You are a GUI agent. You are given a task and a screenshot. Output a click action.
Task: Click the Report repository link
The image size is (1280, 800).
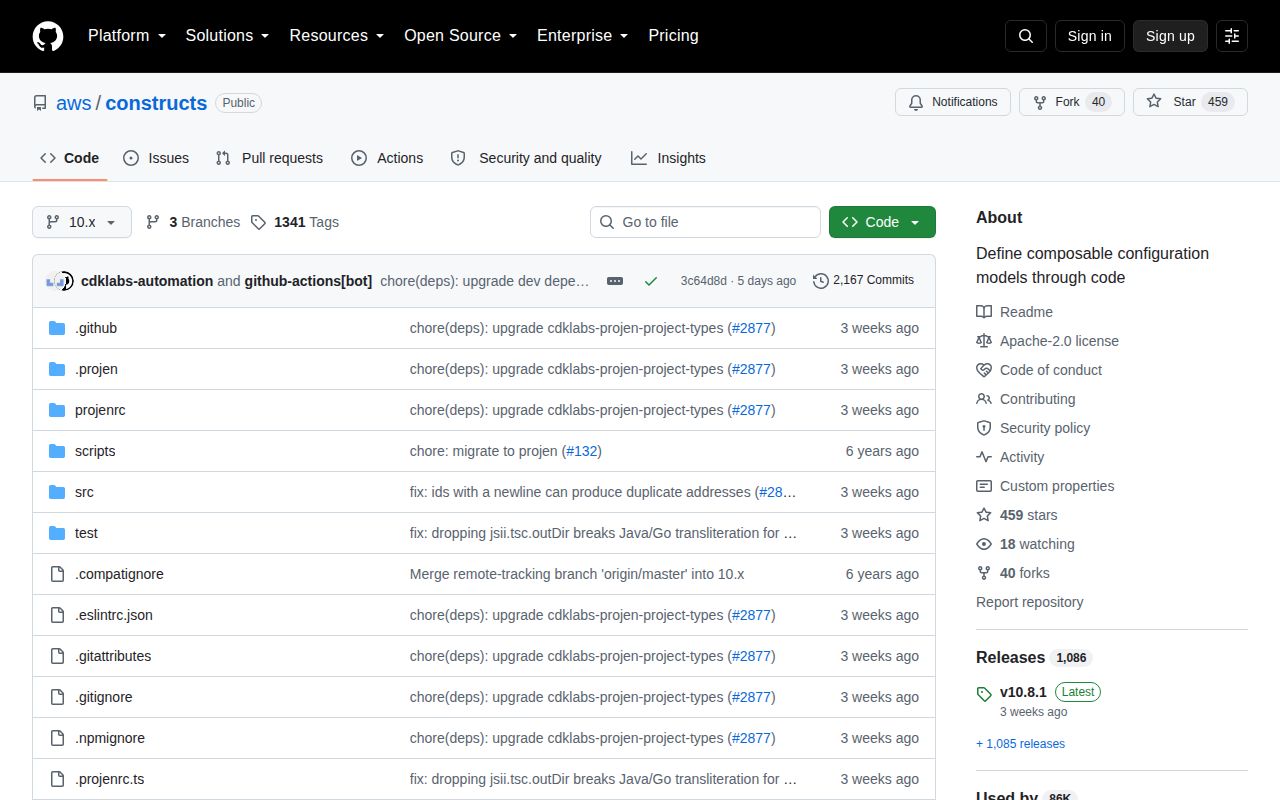point(1030,602)
